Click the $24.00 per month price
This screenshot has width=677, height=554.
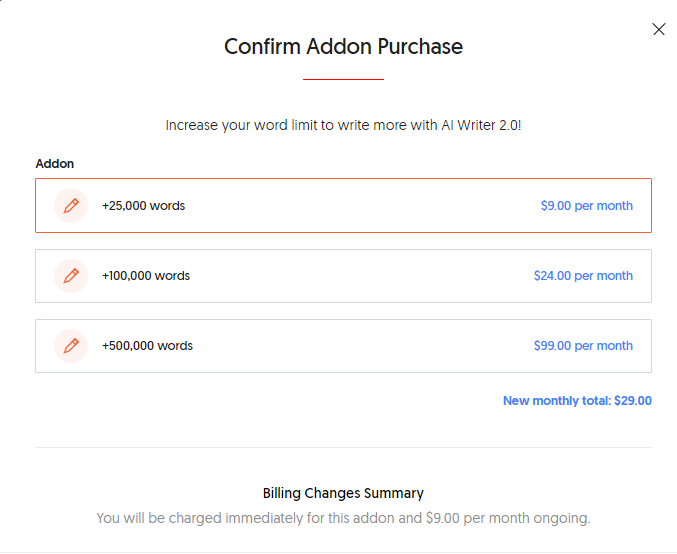click(x=583, y=276)
